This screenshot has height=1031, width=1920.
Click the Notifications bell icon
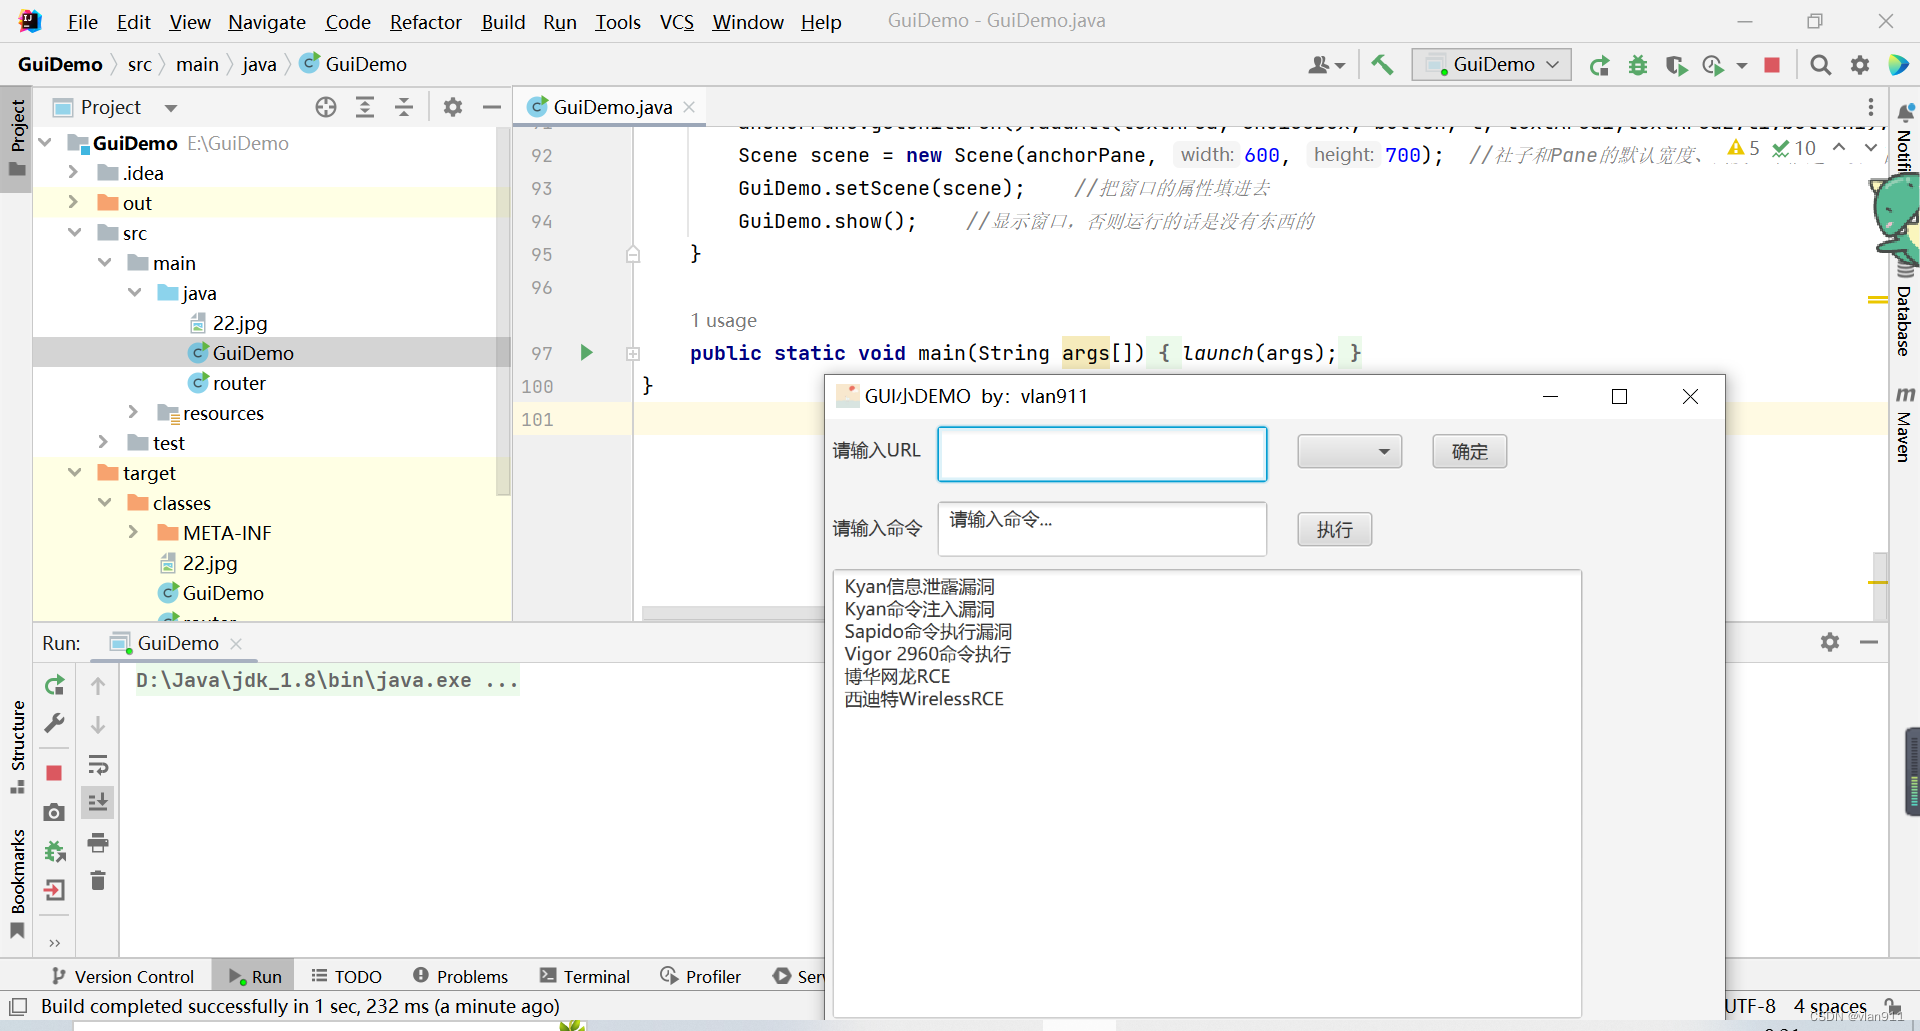[x=1906, y=112]
